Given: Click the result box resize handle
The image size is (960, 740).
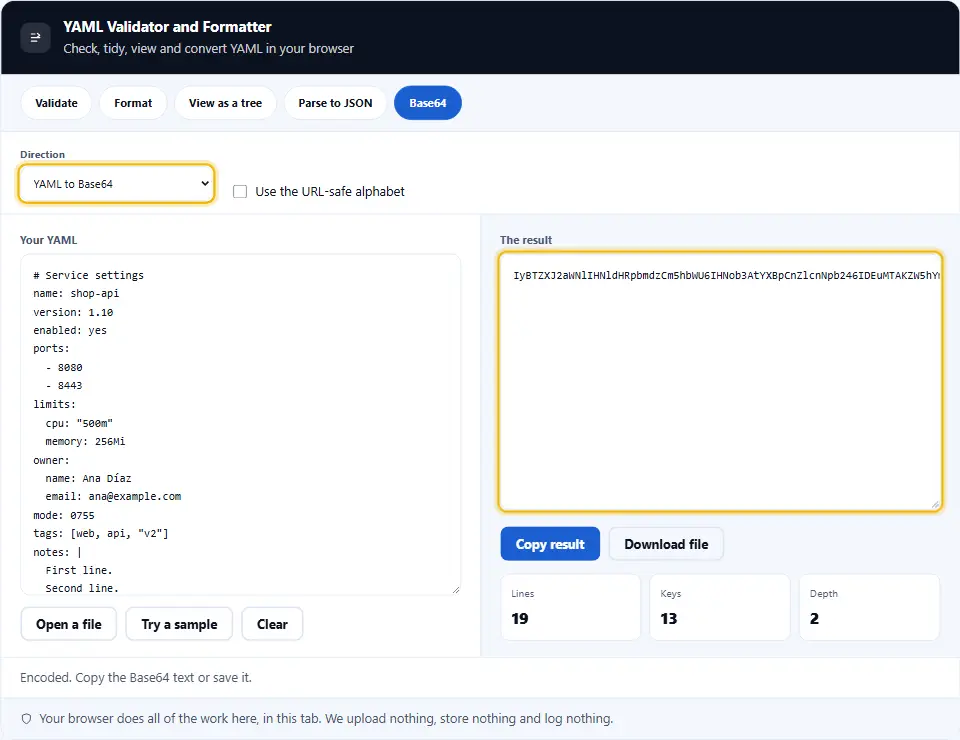Looking at the screenshot, I should [x=935, y=504].
